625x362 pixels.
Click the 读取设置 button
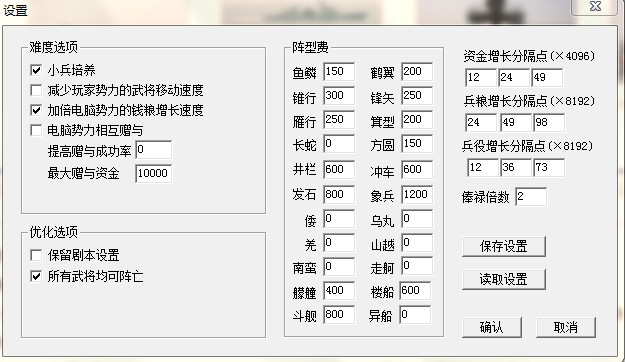(503, 279)
